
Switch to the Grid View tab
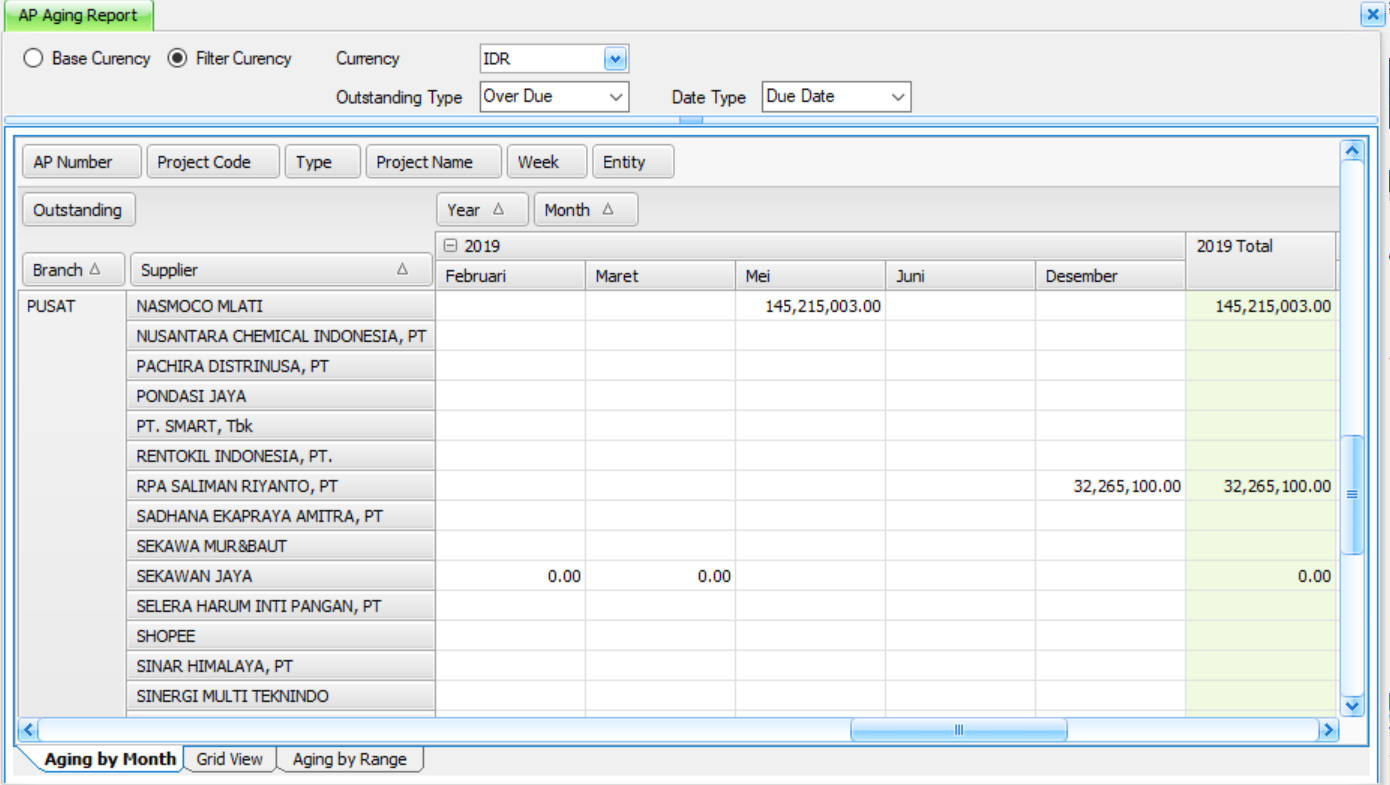229,759
